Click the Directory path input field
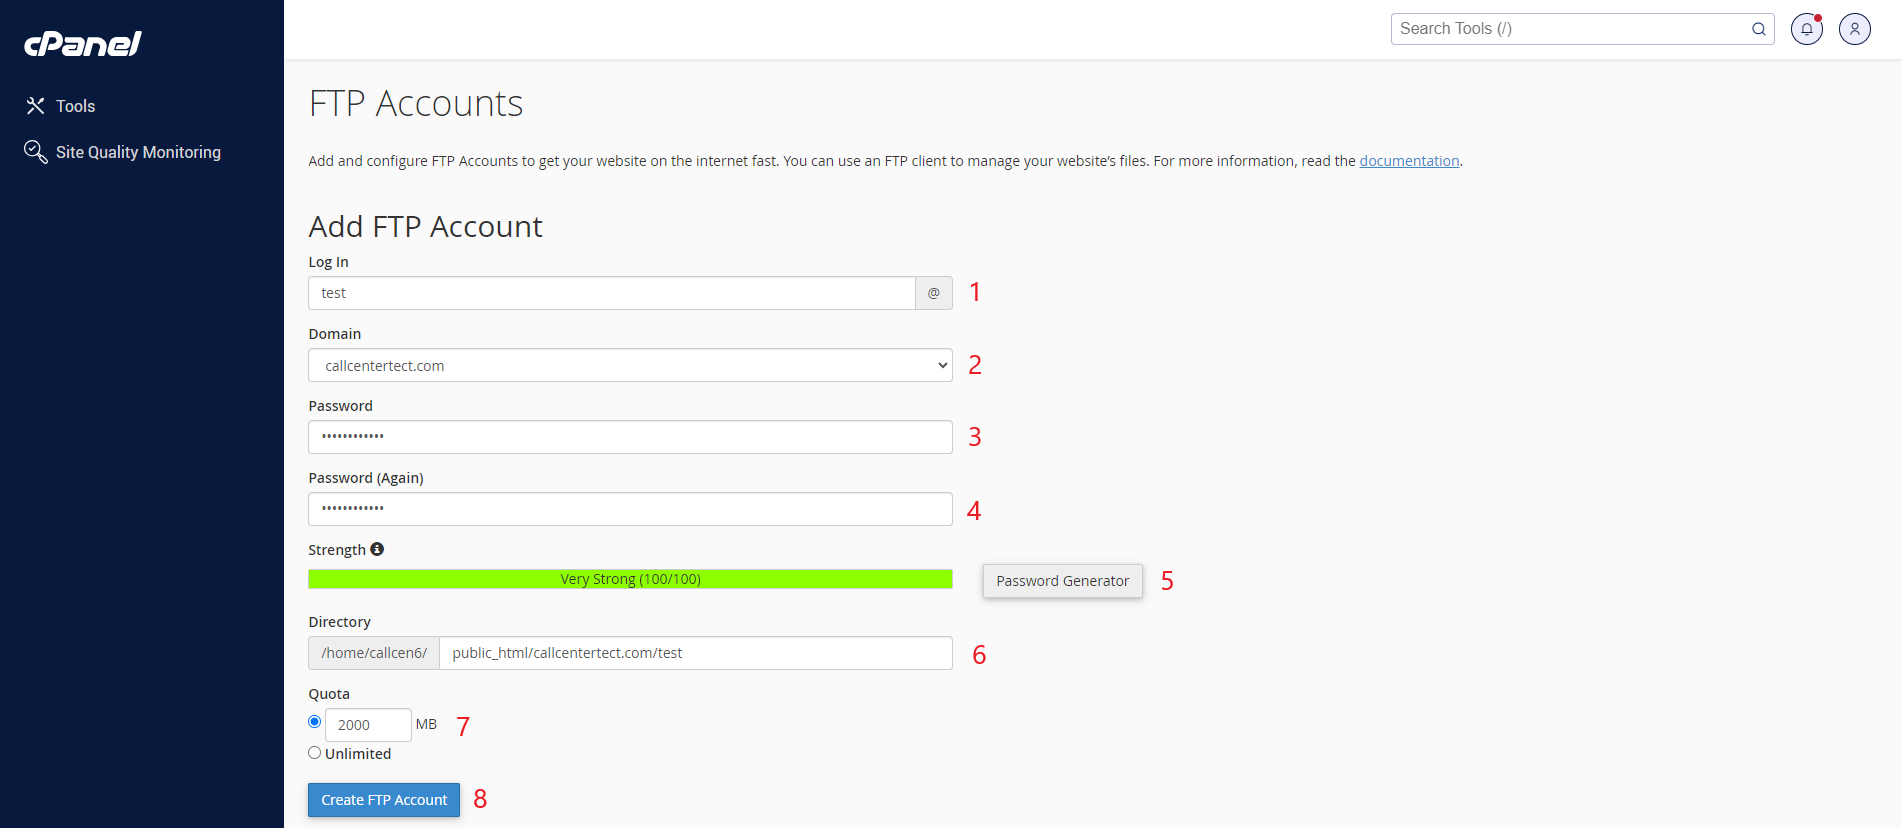The height and width of the screenshot is (828, 1901). click(x=695, y=653)
